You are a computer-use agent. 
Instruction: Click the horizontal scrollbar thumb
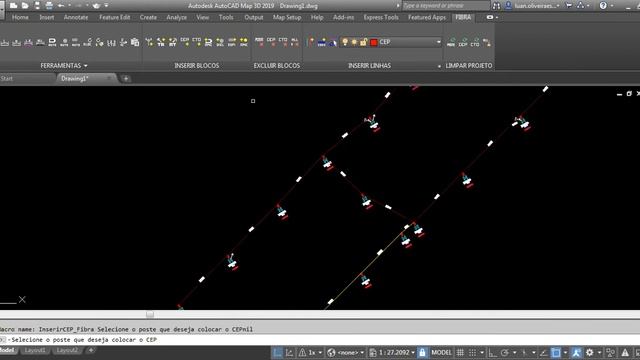[150, 314]
